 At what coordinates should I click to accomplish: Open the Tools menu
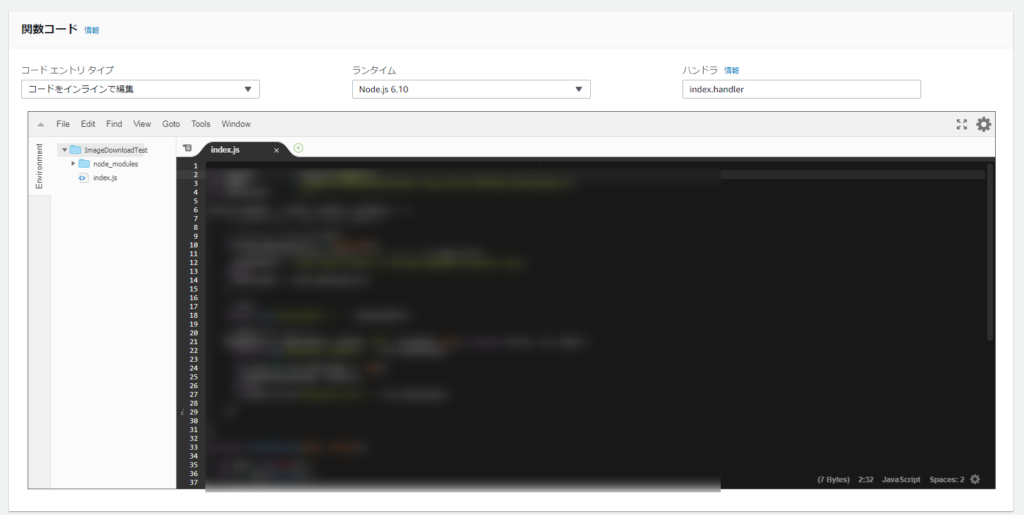pyautogui.click(x=200, y=124)
